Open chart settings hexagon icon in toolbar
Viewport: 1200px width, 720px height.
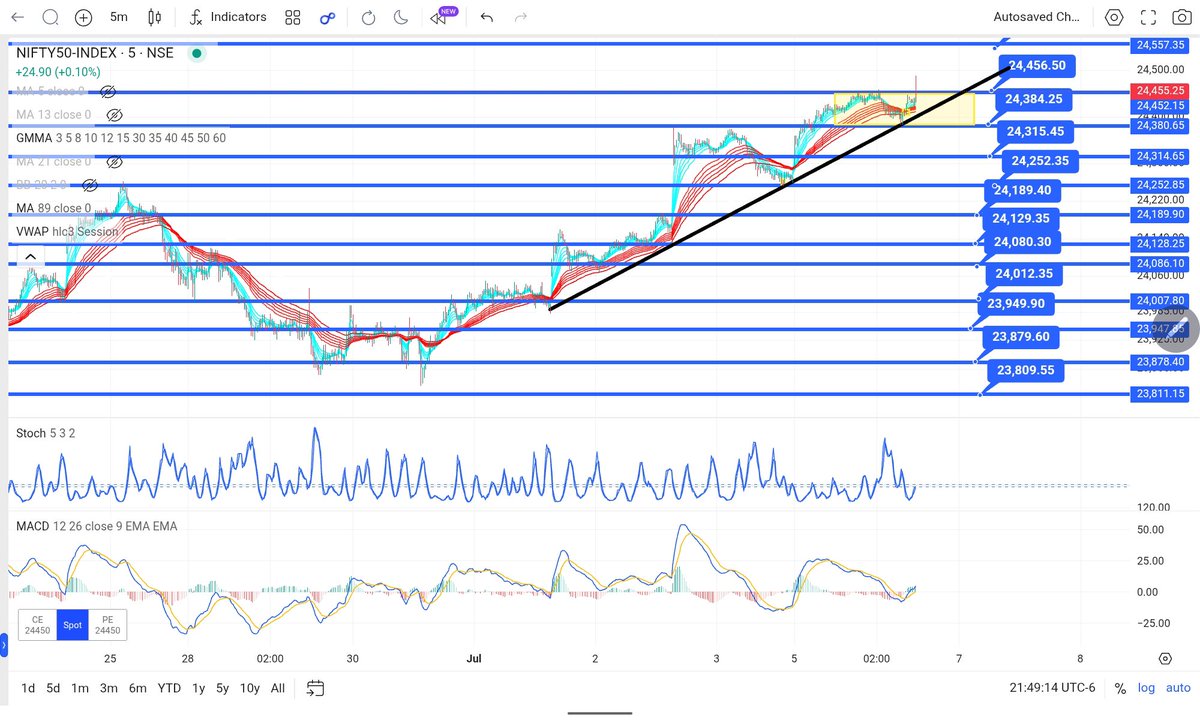[x=1114, y=17]
